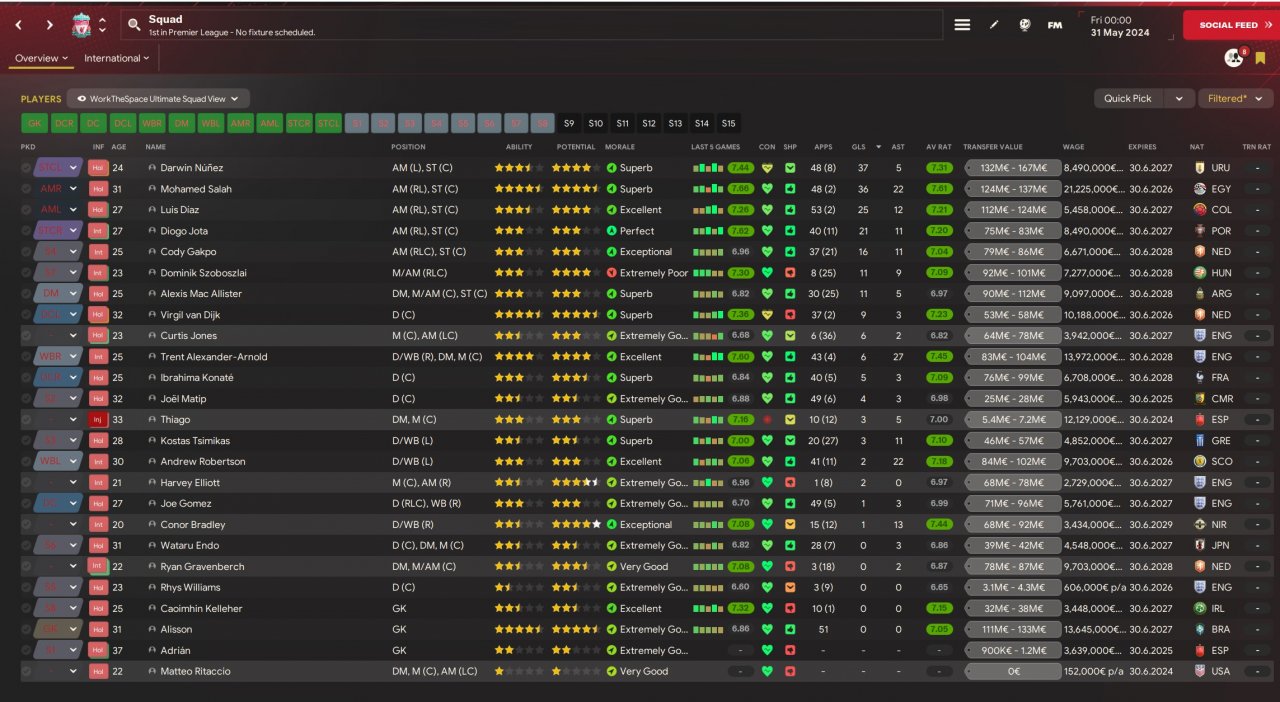Click Alisson's transfer value 111M€ - 133M€
The height and width of the screenshot is (702, 1280).
1012,630
